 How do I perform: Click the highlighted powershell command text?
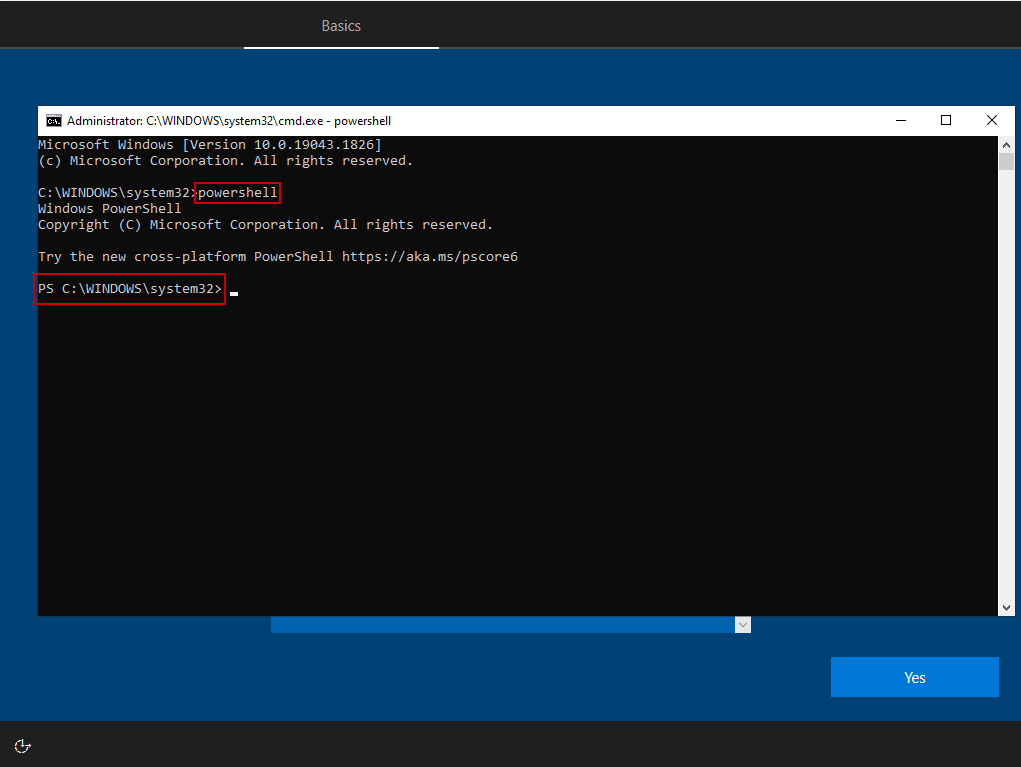(x=237, y=192)
